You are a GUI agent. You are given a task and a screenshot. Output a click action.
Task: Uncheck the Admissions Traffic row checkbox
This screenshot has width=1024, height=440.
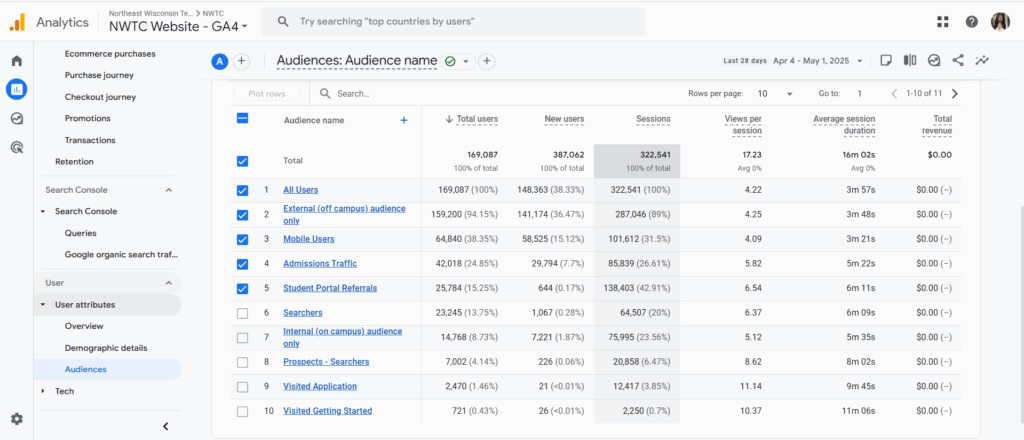tap(242, 264)
